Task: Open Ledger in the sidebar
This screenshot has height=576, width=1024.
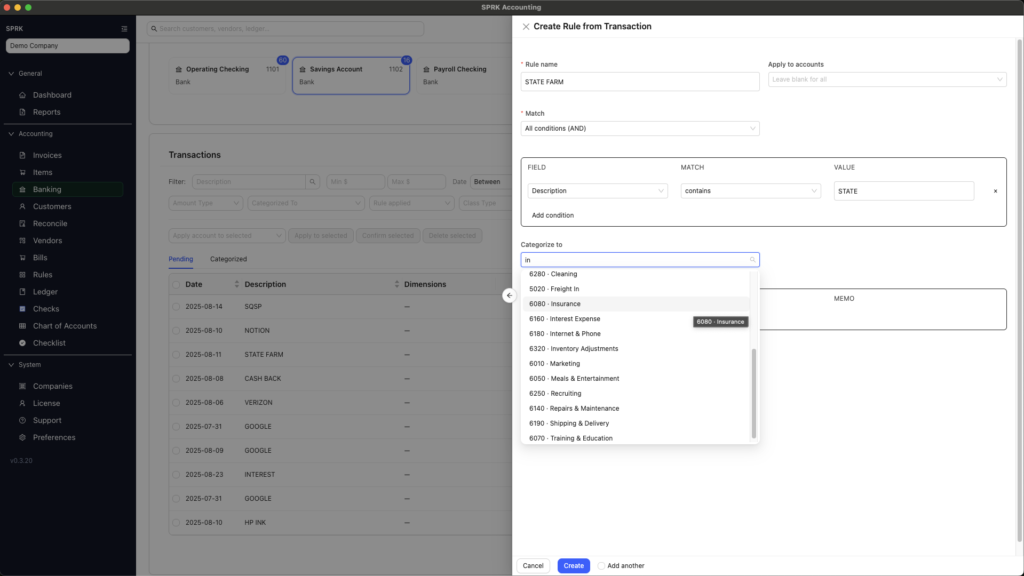Action: [x=45, y=292]
